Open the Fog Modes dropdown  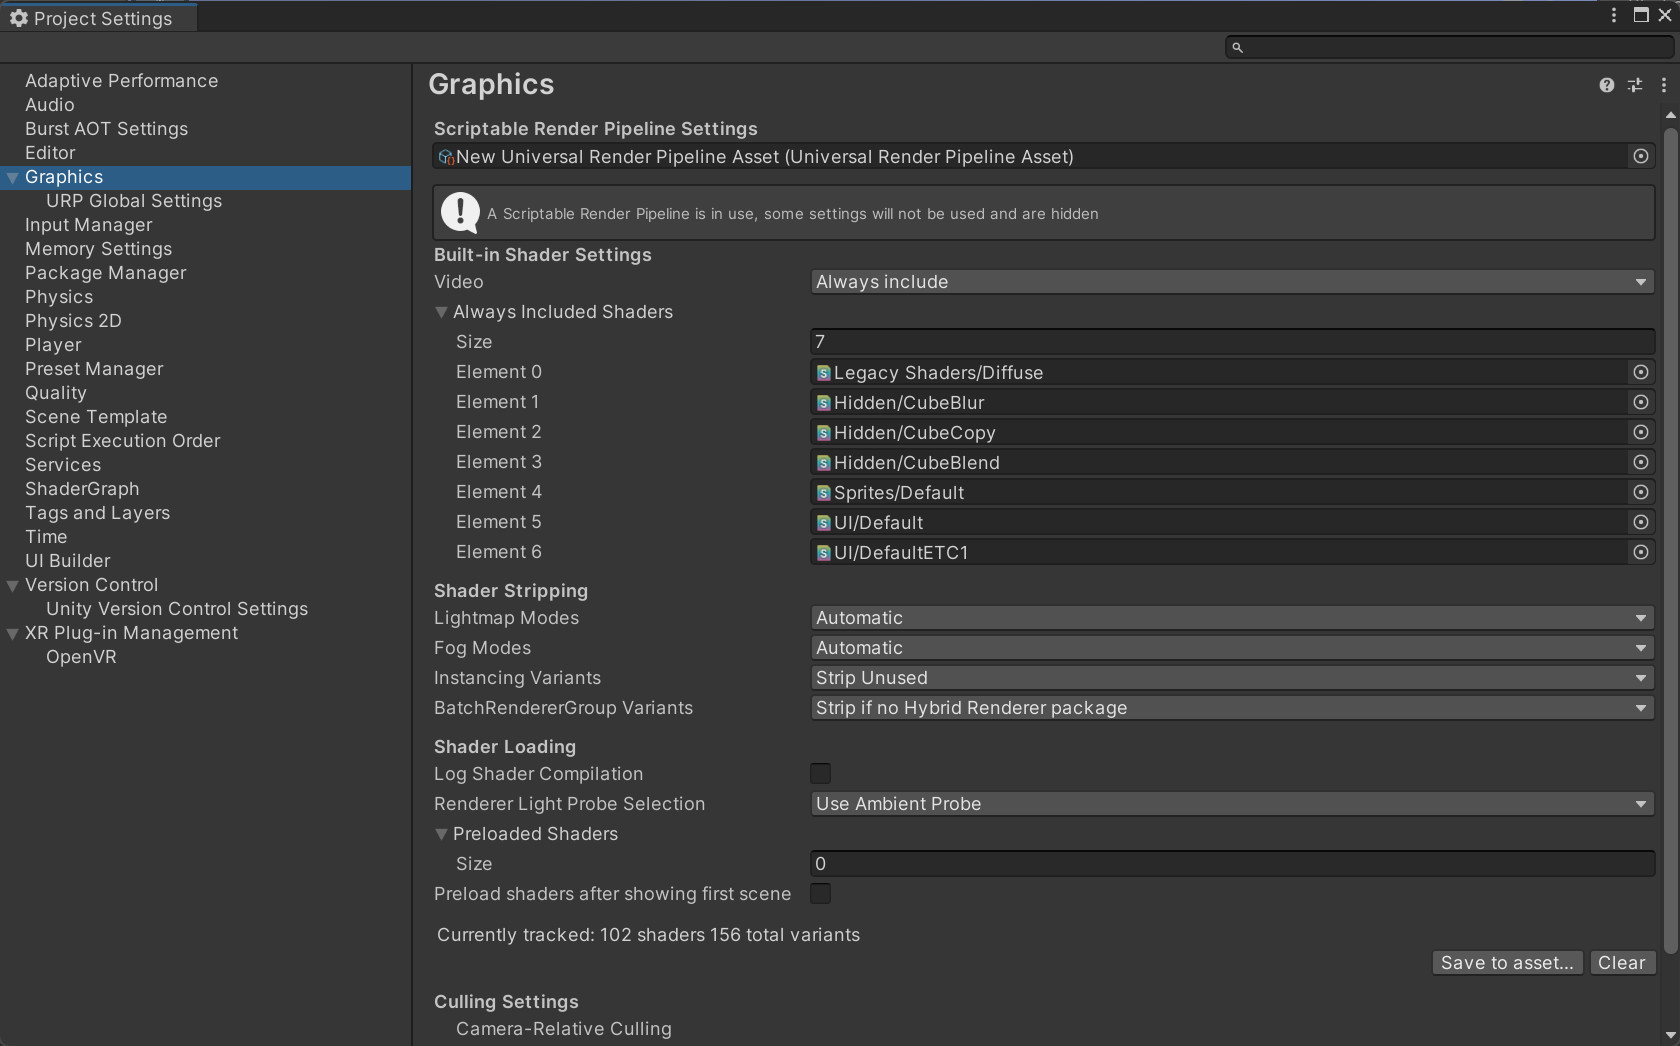coord(1232,648)
